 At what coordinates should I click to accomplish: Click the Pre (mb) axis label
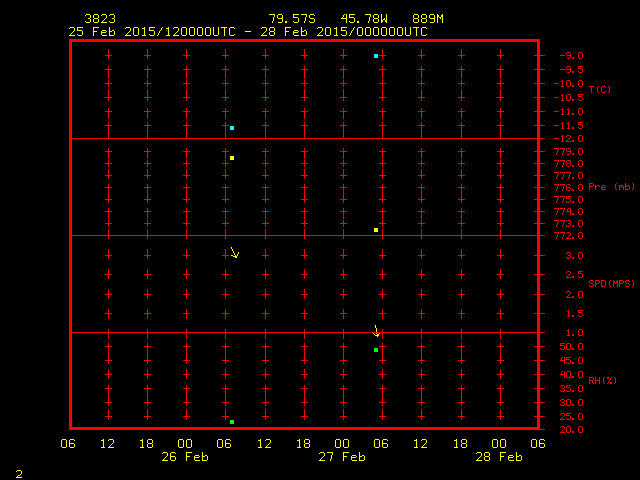[611, 187]
